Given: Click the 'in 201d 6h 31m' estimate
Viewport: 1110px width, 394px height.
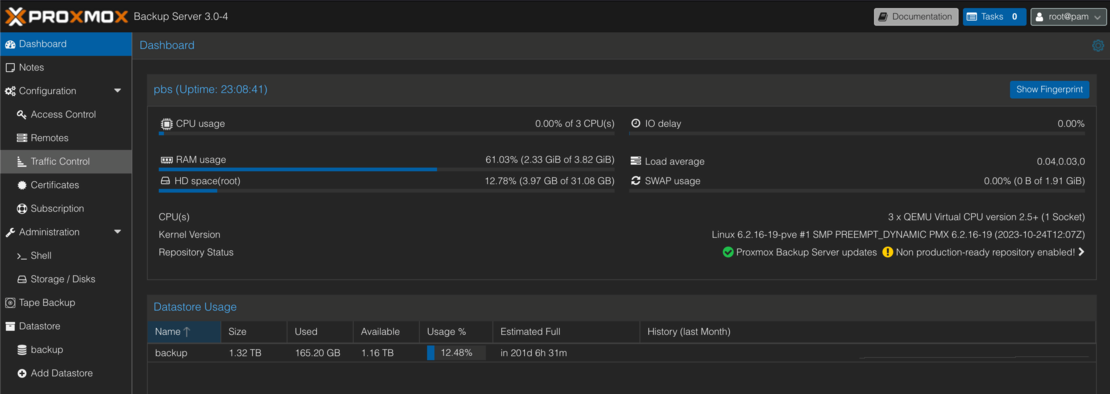Looking at the screenshot, I should [534, 353].
